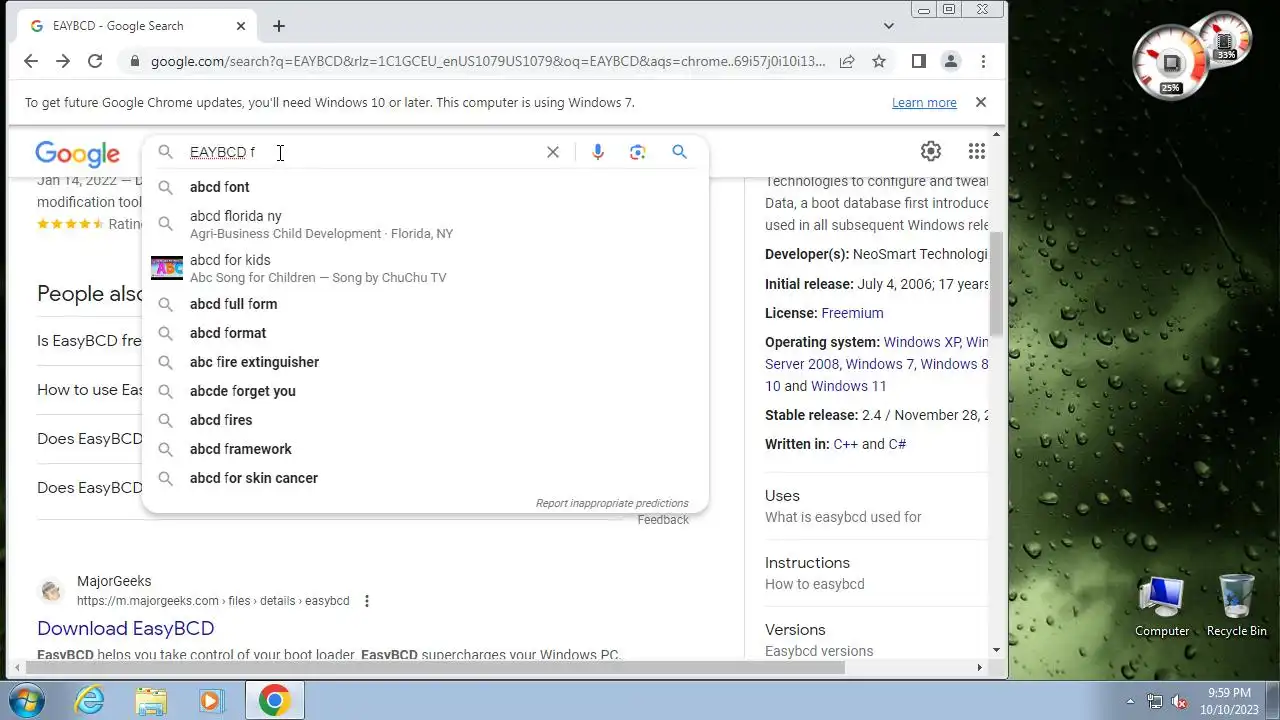
Task: Select suggestion 'abcd for kids'
Action: pos(425,268)
